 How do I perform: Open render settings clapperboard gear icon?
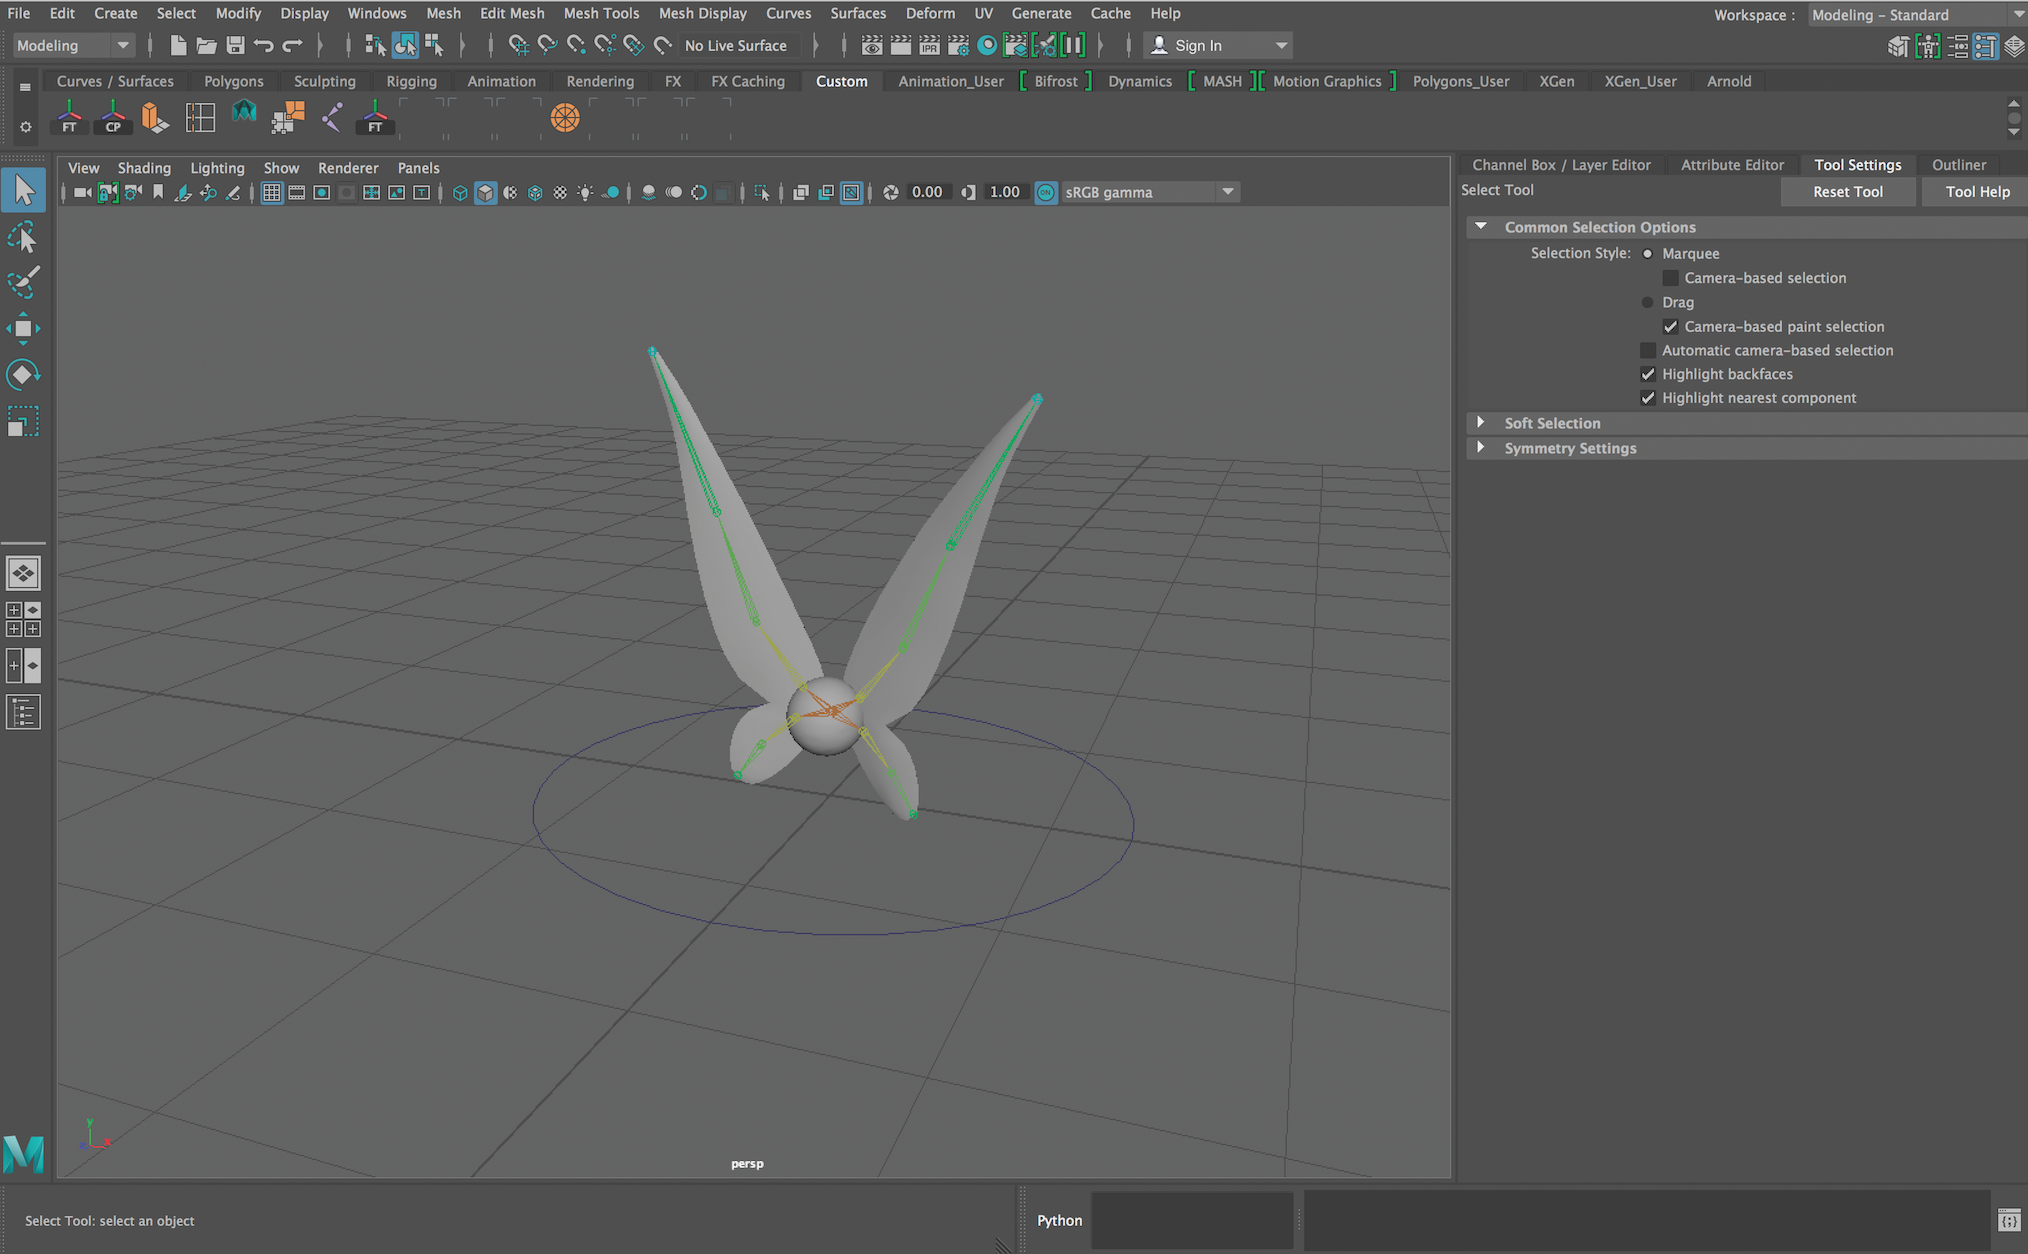point(958,45)
